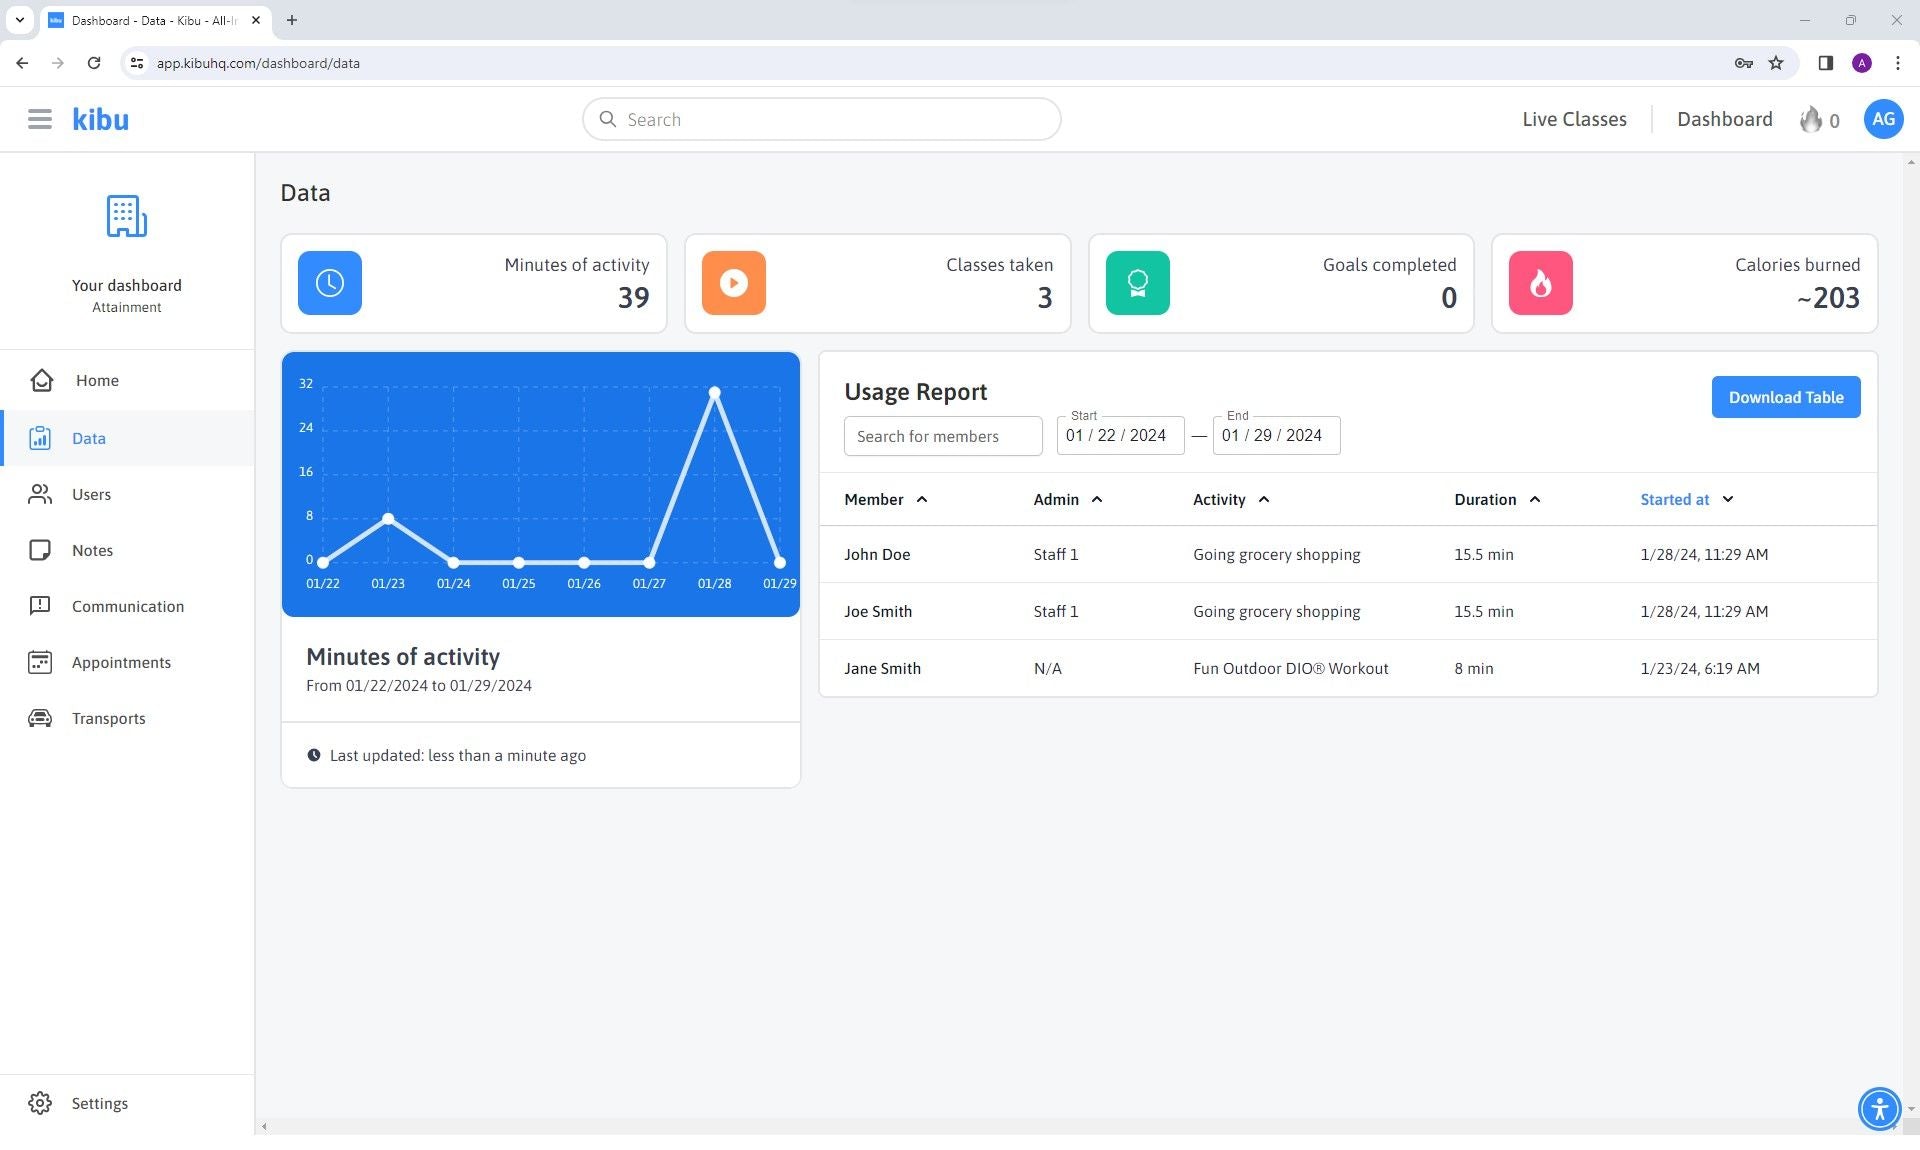This screenshot has width=1920, height=1150.
Task: Click the 01/28 peak chart point
Action: (x=714, y=393)
